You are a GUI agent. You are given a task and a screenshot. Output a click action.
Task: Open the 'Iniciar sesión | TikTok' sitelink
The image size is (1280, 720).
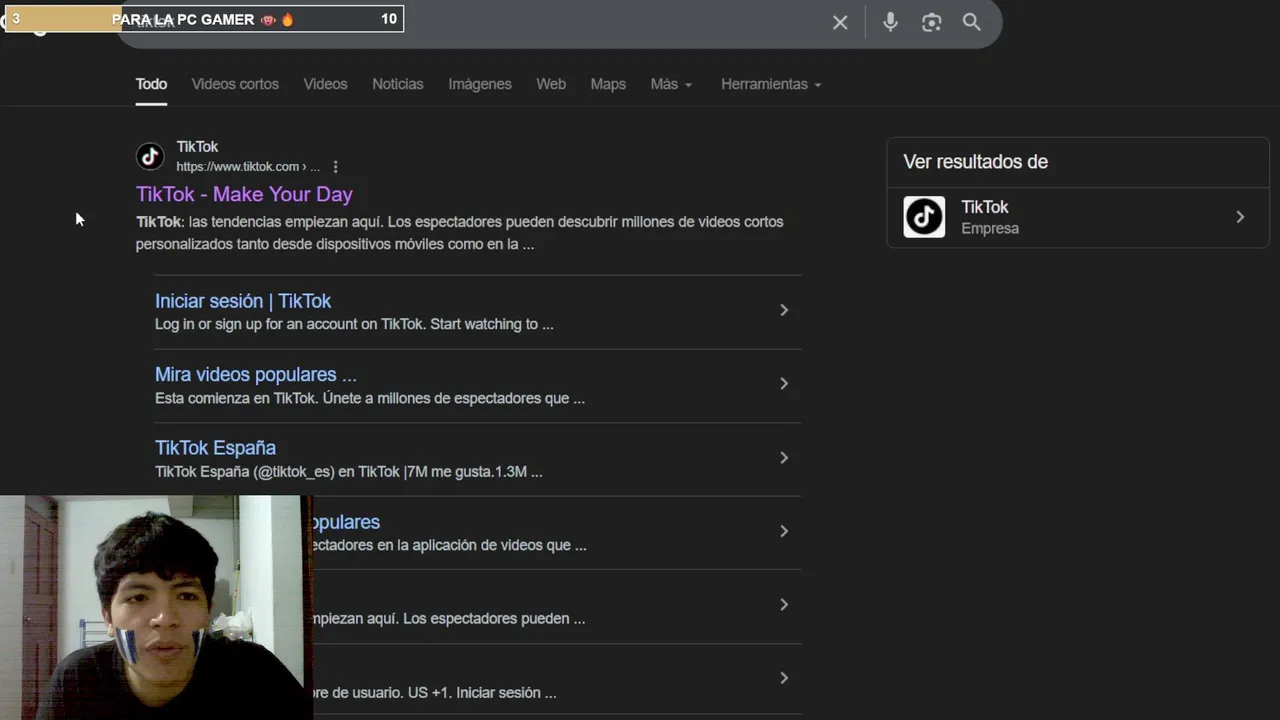(x=243, y=301)
